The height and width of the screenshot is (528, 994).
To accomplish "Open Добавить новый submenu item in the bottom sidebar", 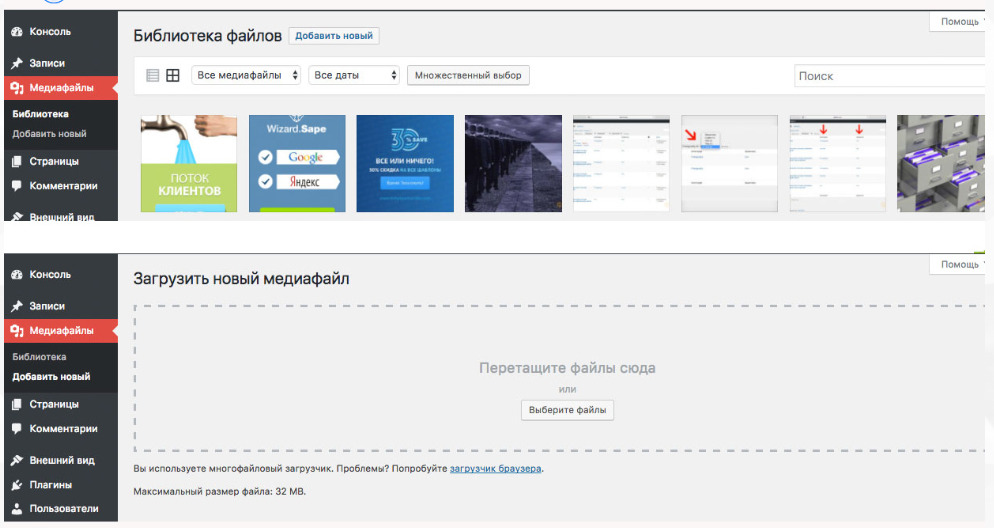I will point(51,377).
